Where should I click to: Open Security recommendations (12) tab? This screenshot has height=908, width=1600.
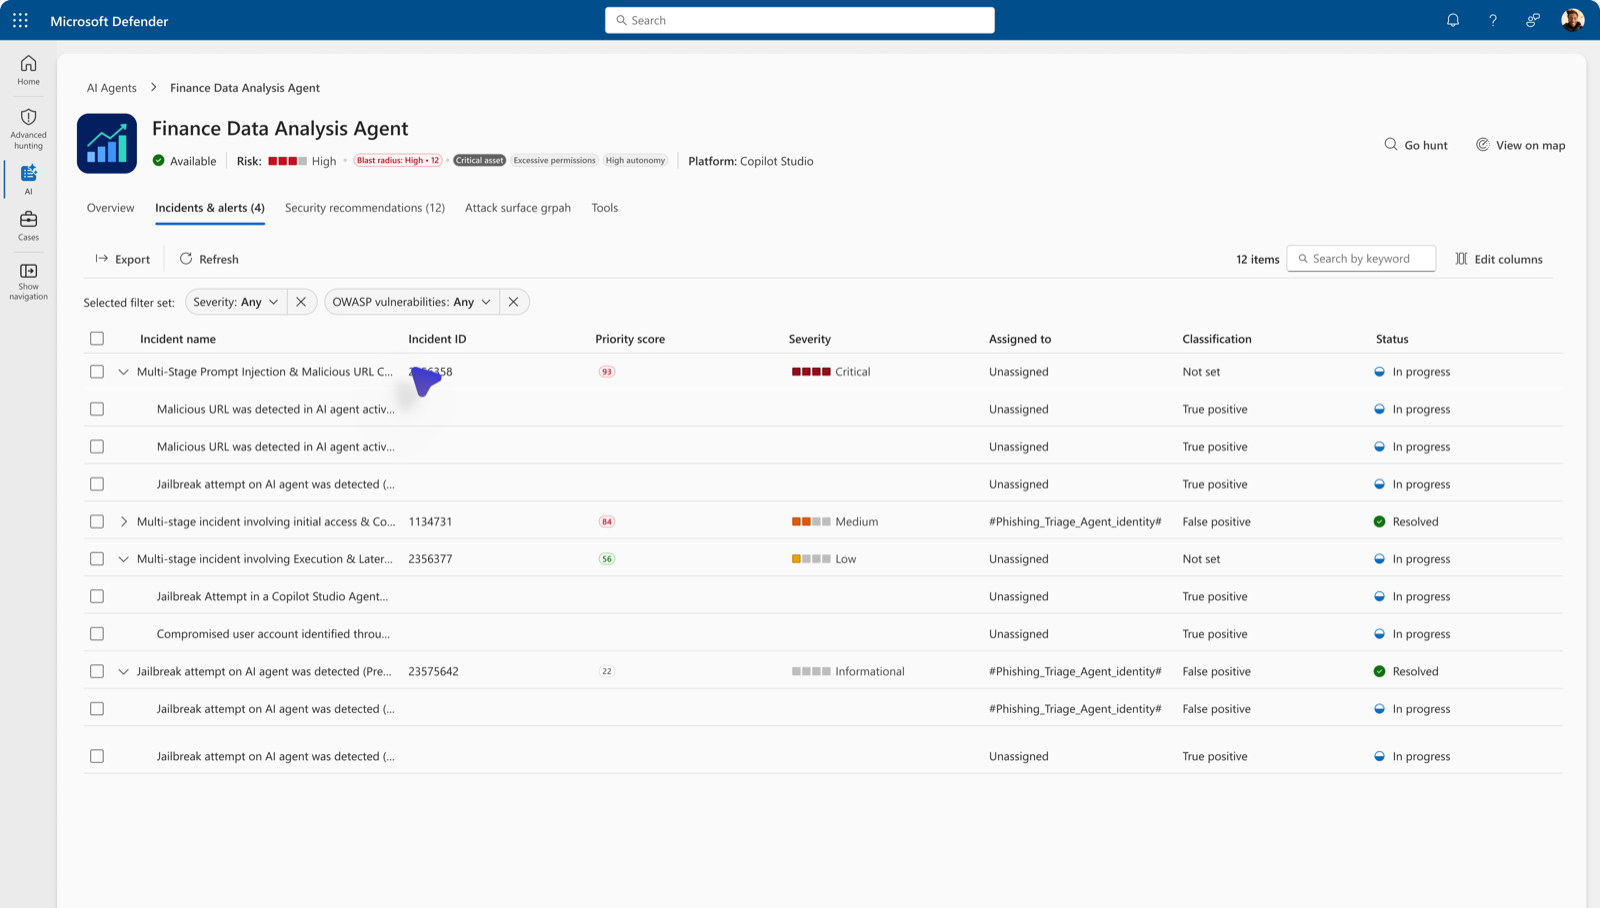pyautogui.click(x=365, y=208)
